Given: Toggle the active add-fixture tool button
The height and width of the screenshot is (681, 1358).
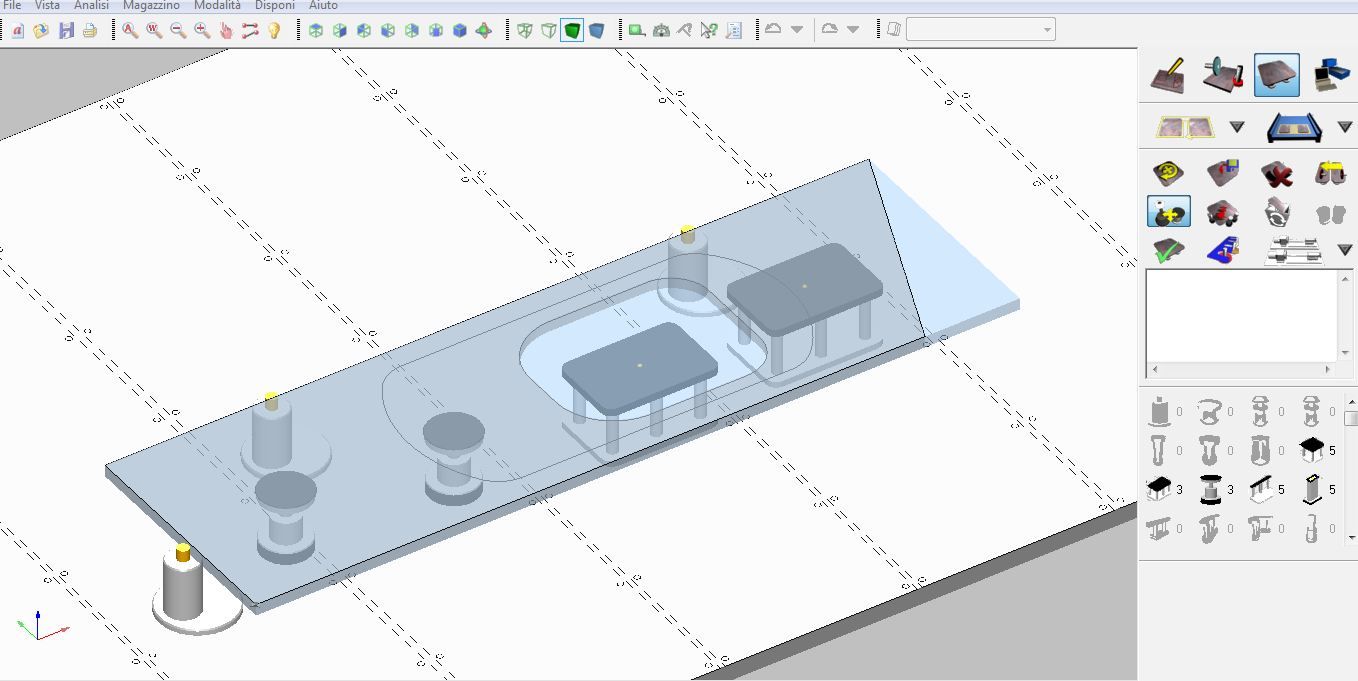Looking at the screenshot, I should tap(1167, 212).
